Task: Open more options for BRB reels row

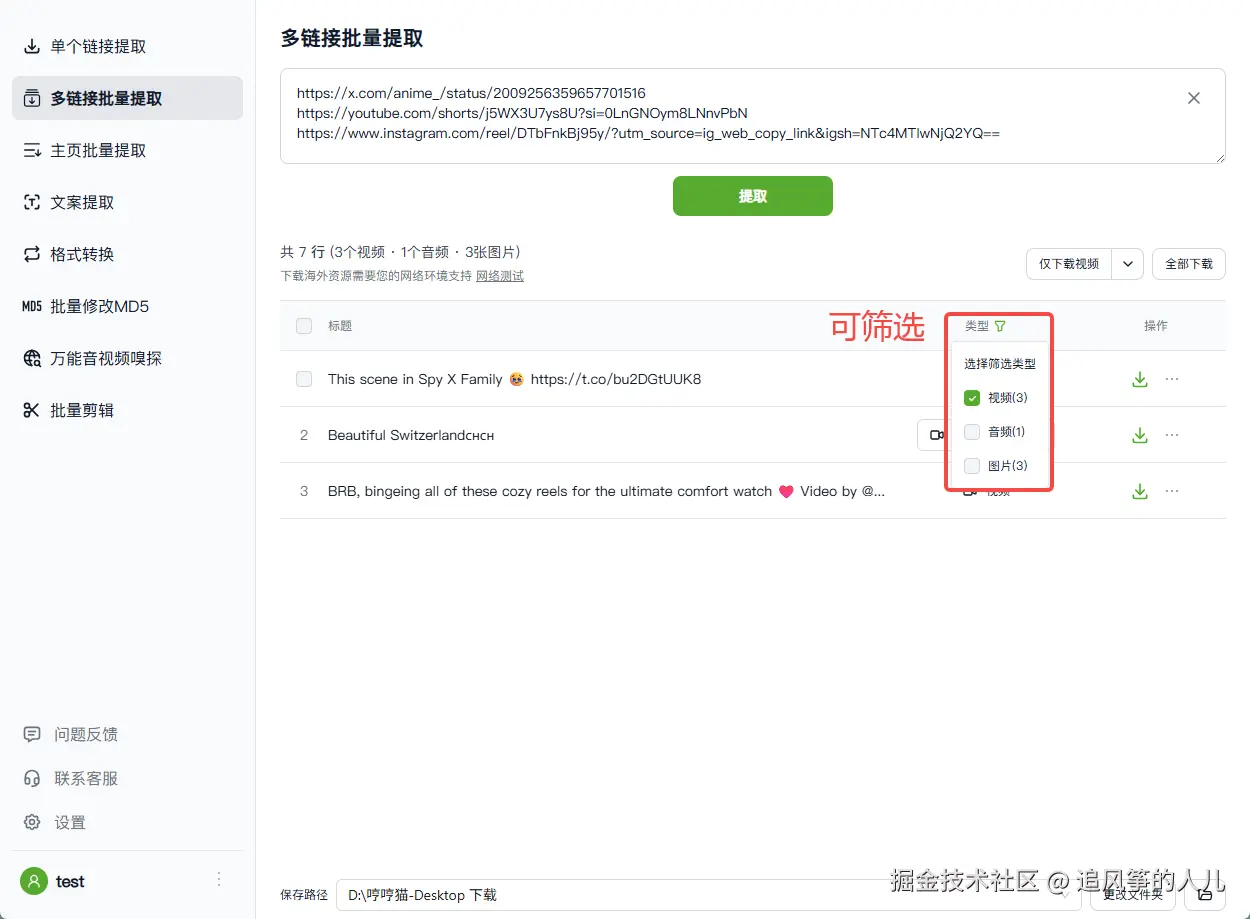Action: point(1172,491)
